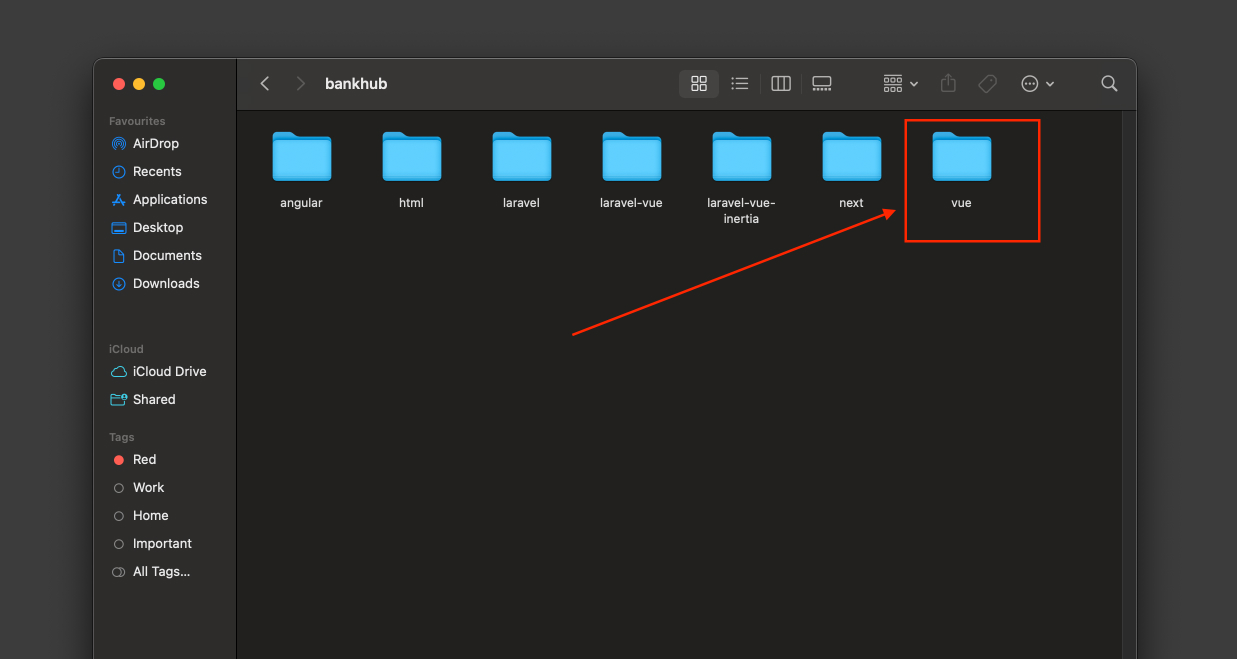Image resolution: width=1237 pixels, height=659 pixels.
Task: Select the laravel-vue folder icon
Action: 632,157
